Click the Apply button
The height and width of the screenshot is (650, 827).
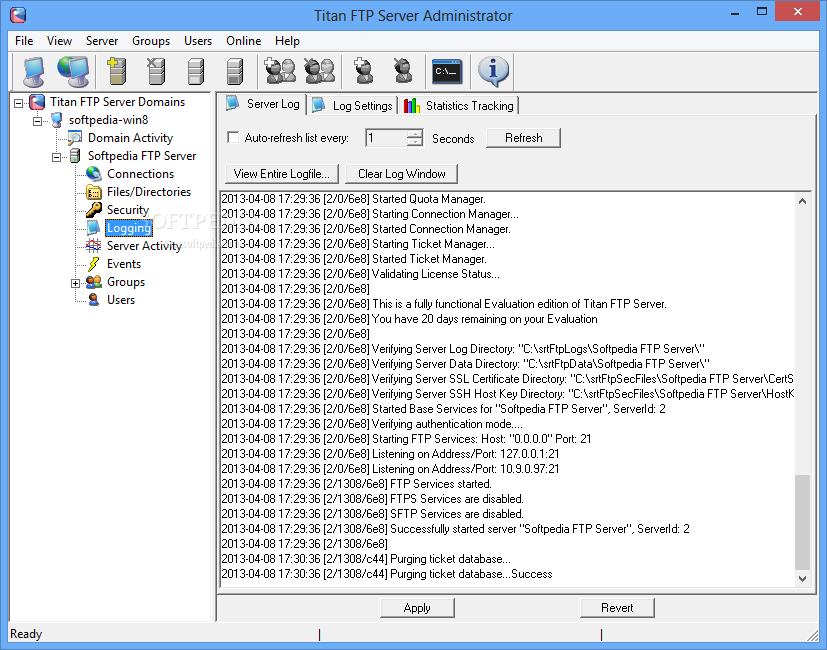click(417, 608)
